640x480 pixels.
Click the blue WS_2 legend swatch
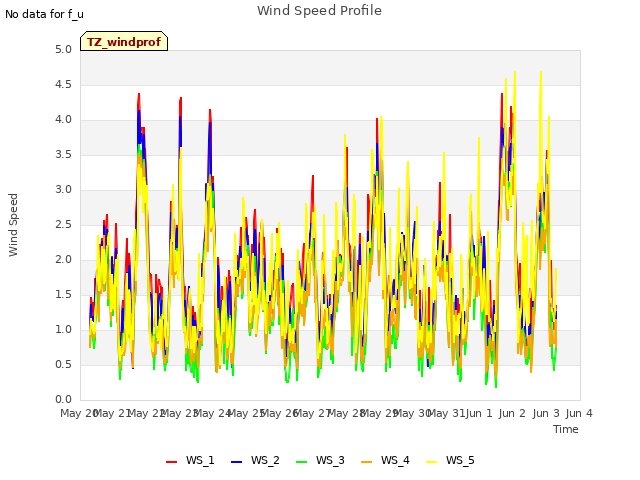point(236,461)
